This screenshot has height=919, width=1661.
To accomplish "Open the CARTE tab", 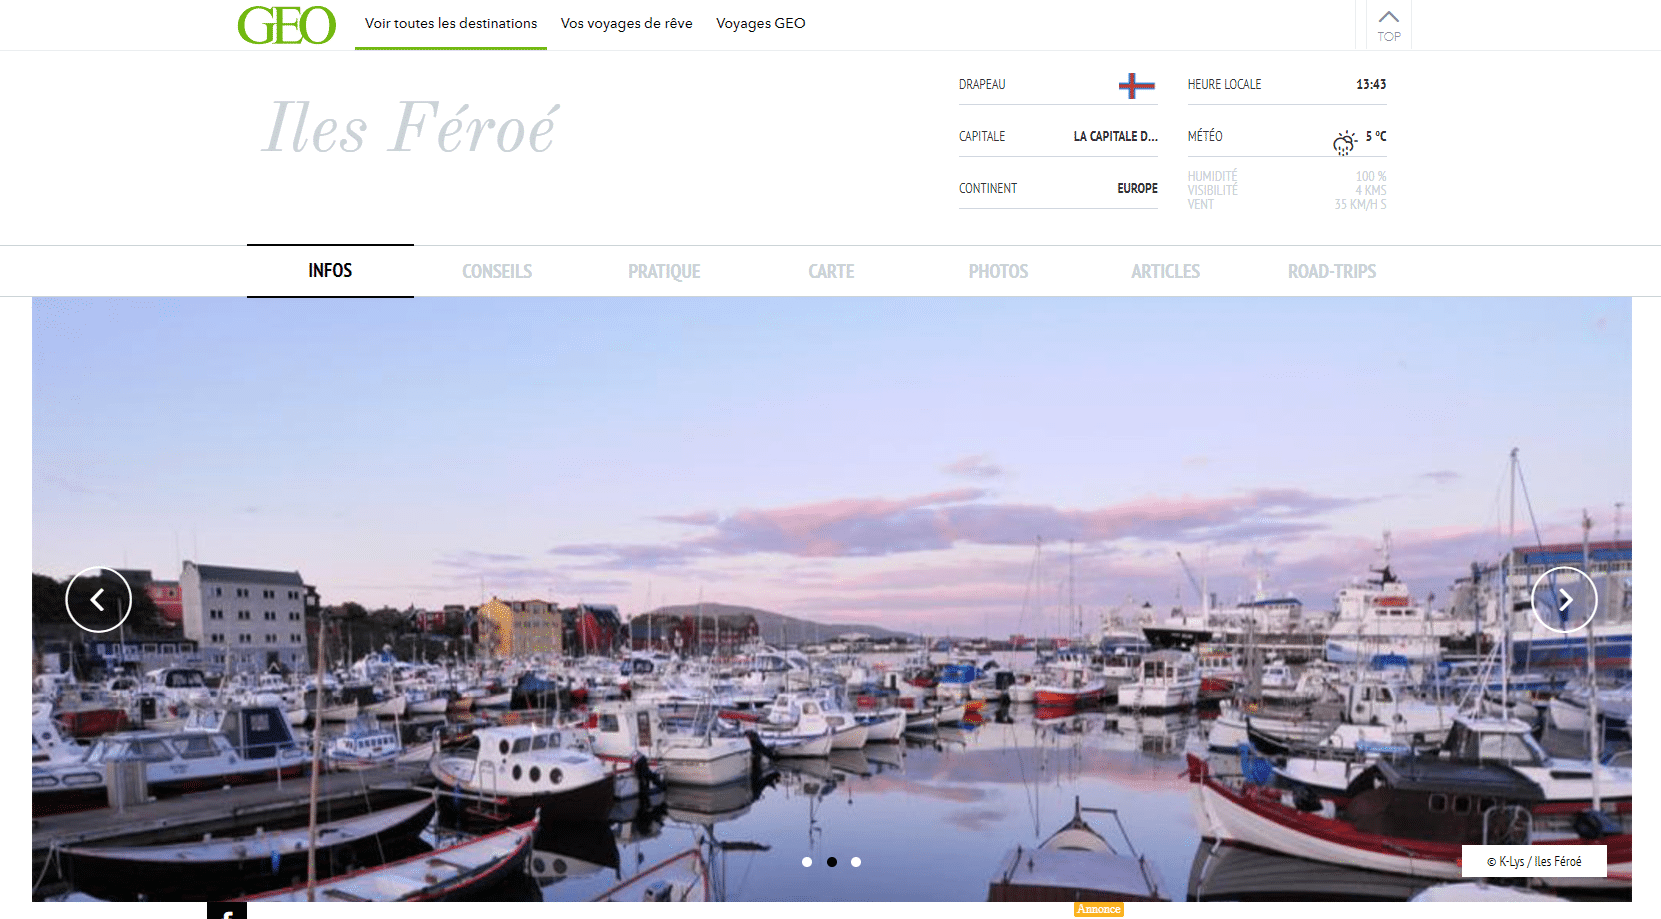I will click(831, 271).
